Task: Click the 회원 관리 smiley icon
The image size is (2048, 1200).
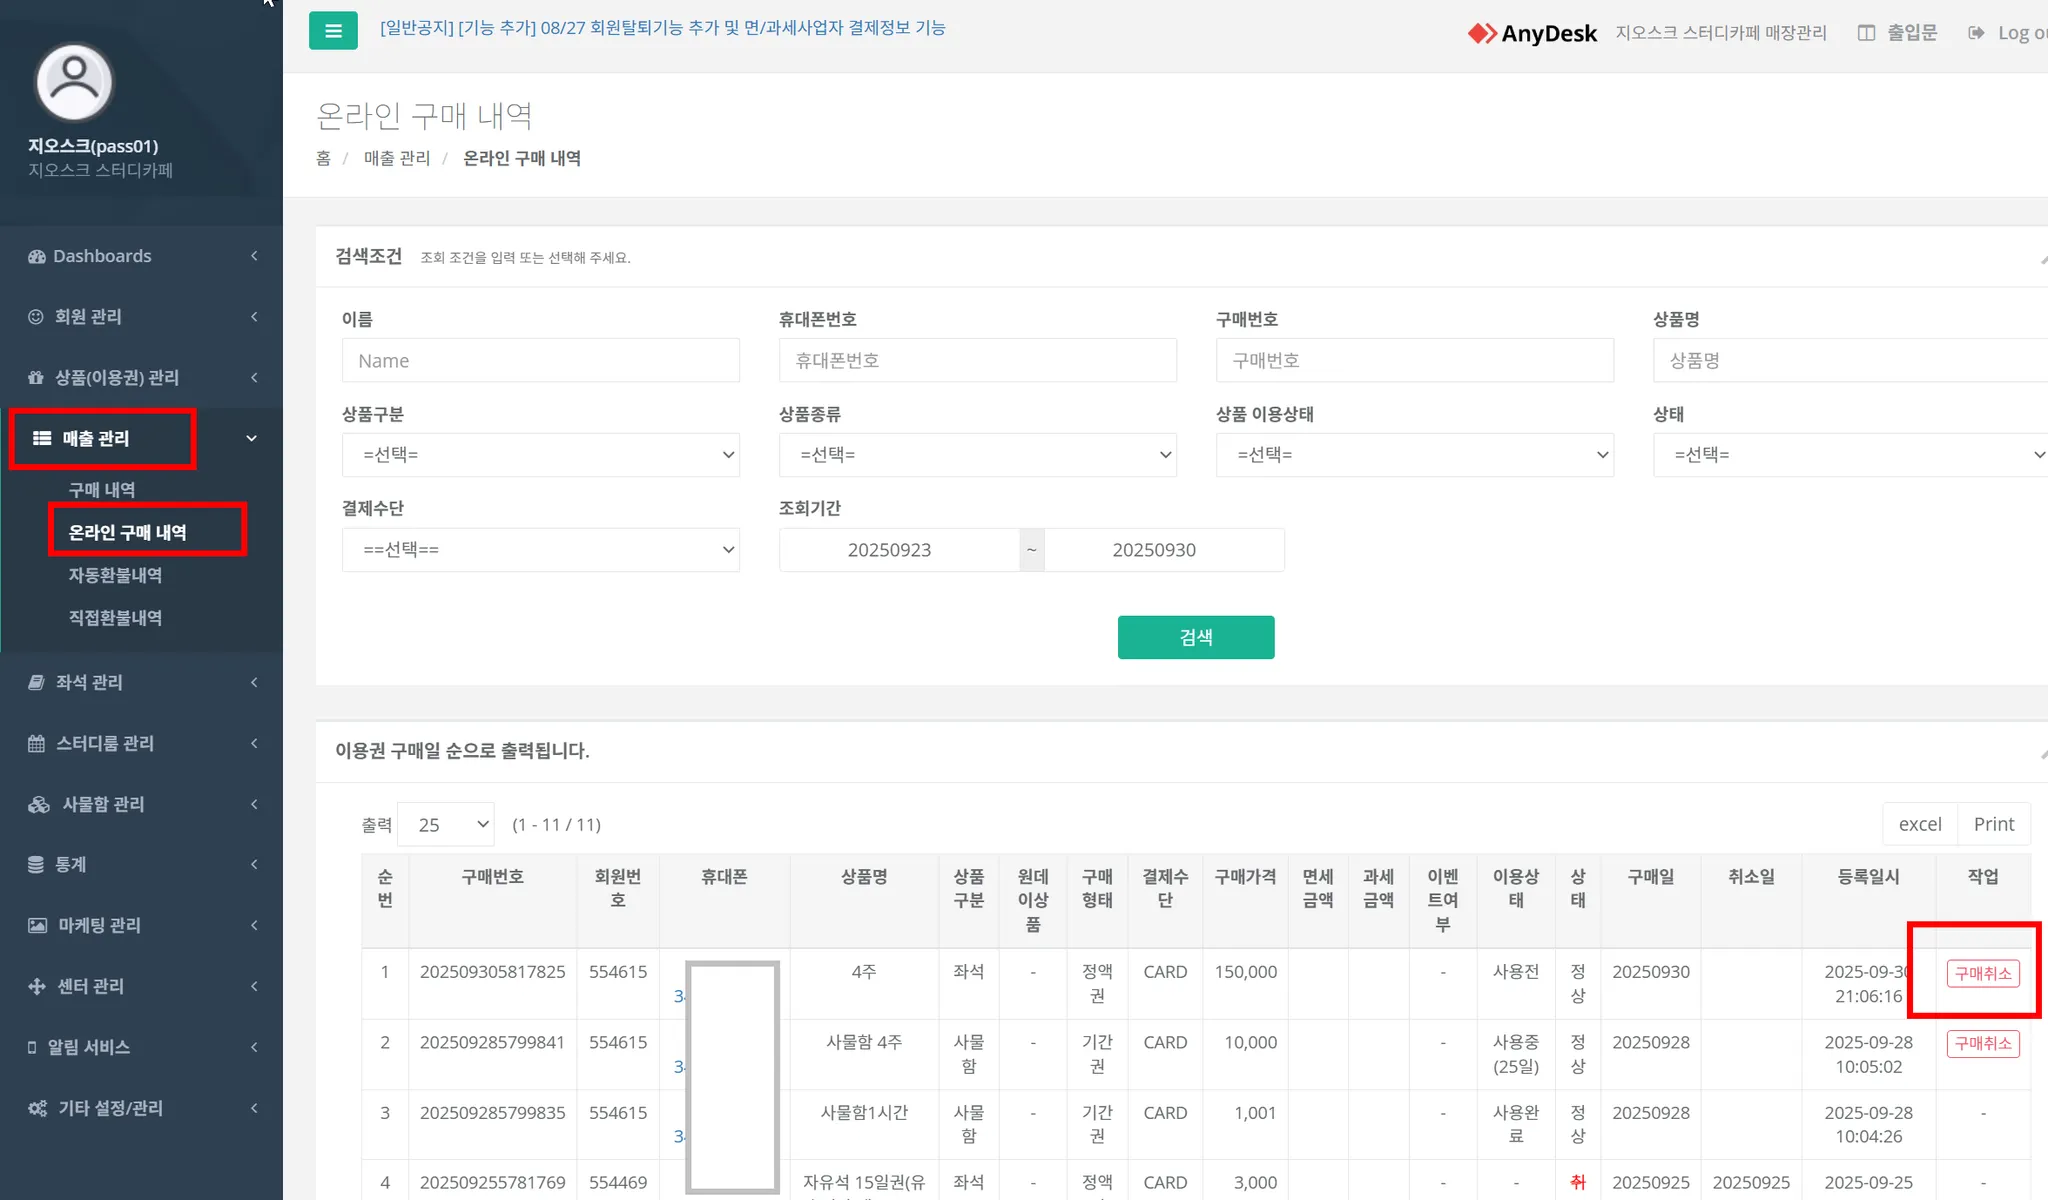Action: 36,317
